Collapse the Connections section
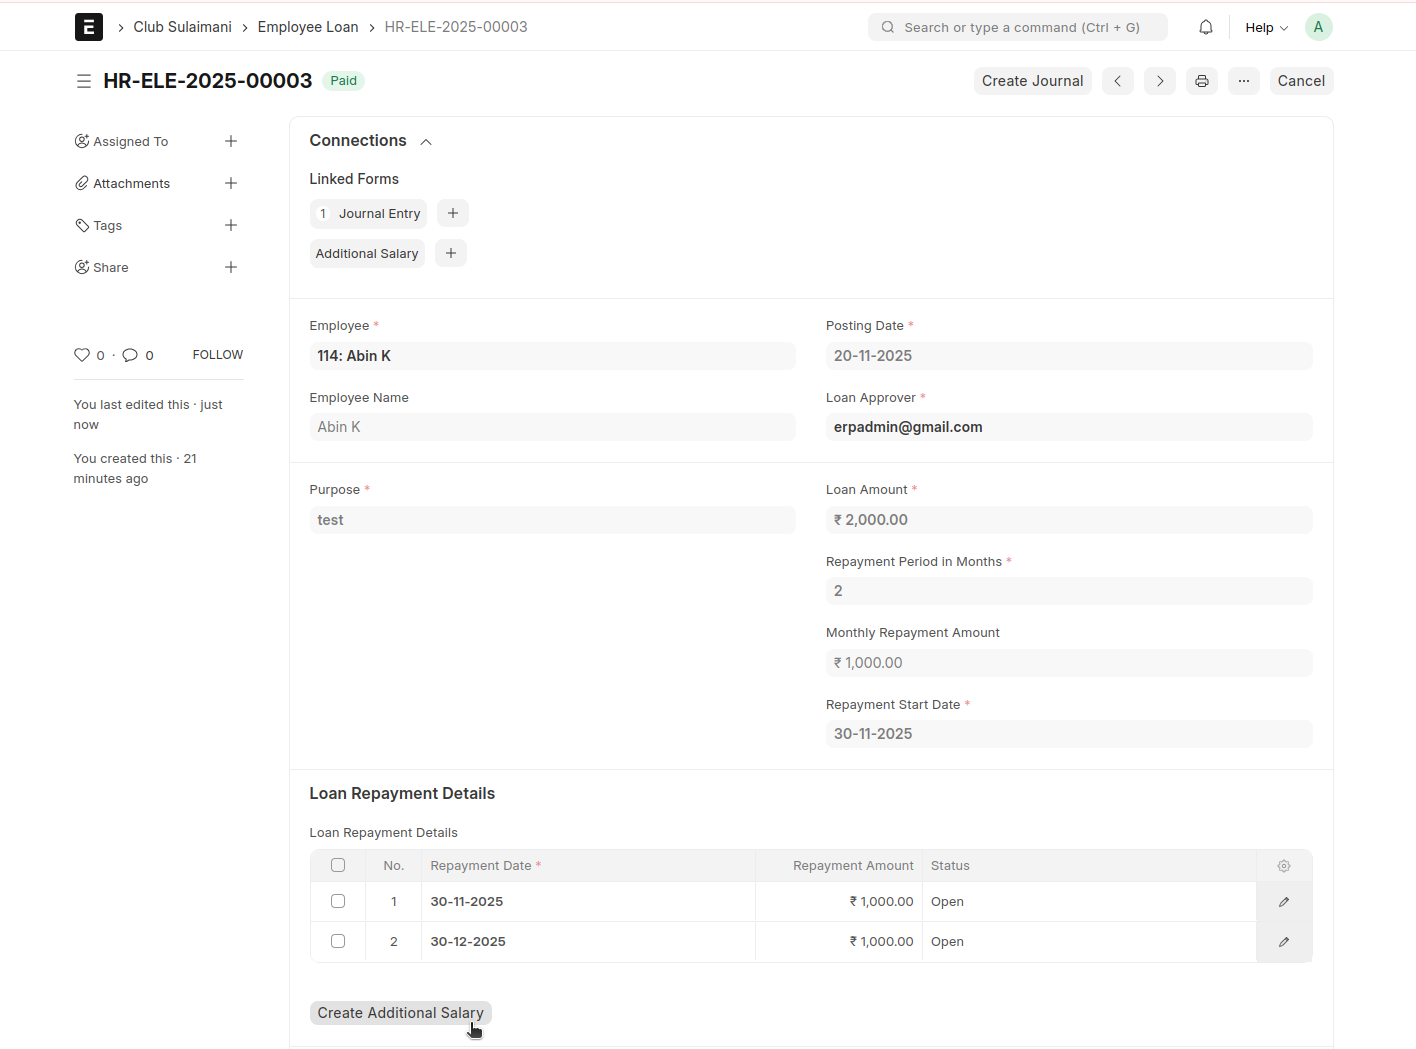 point(426,142)
